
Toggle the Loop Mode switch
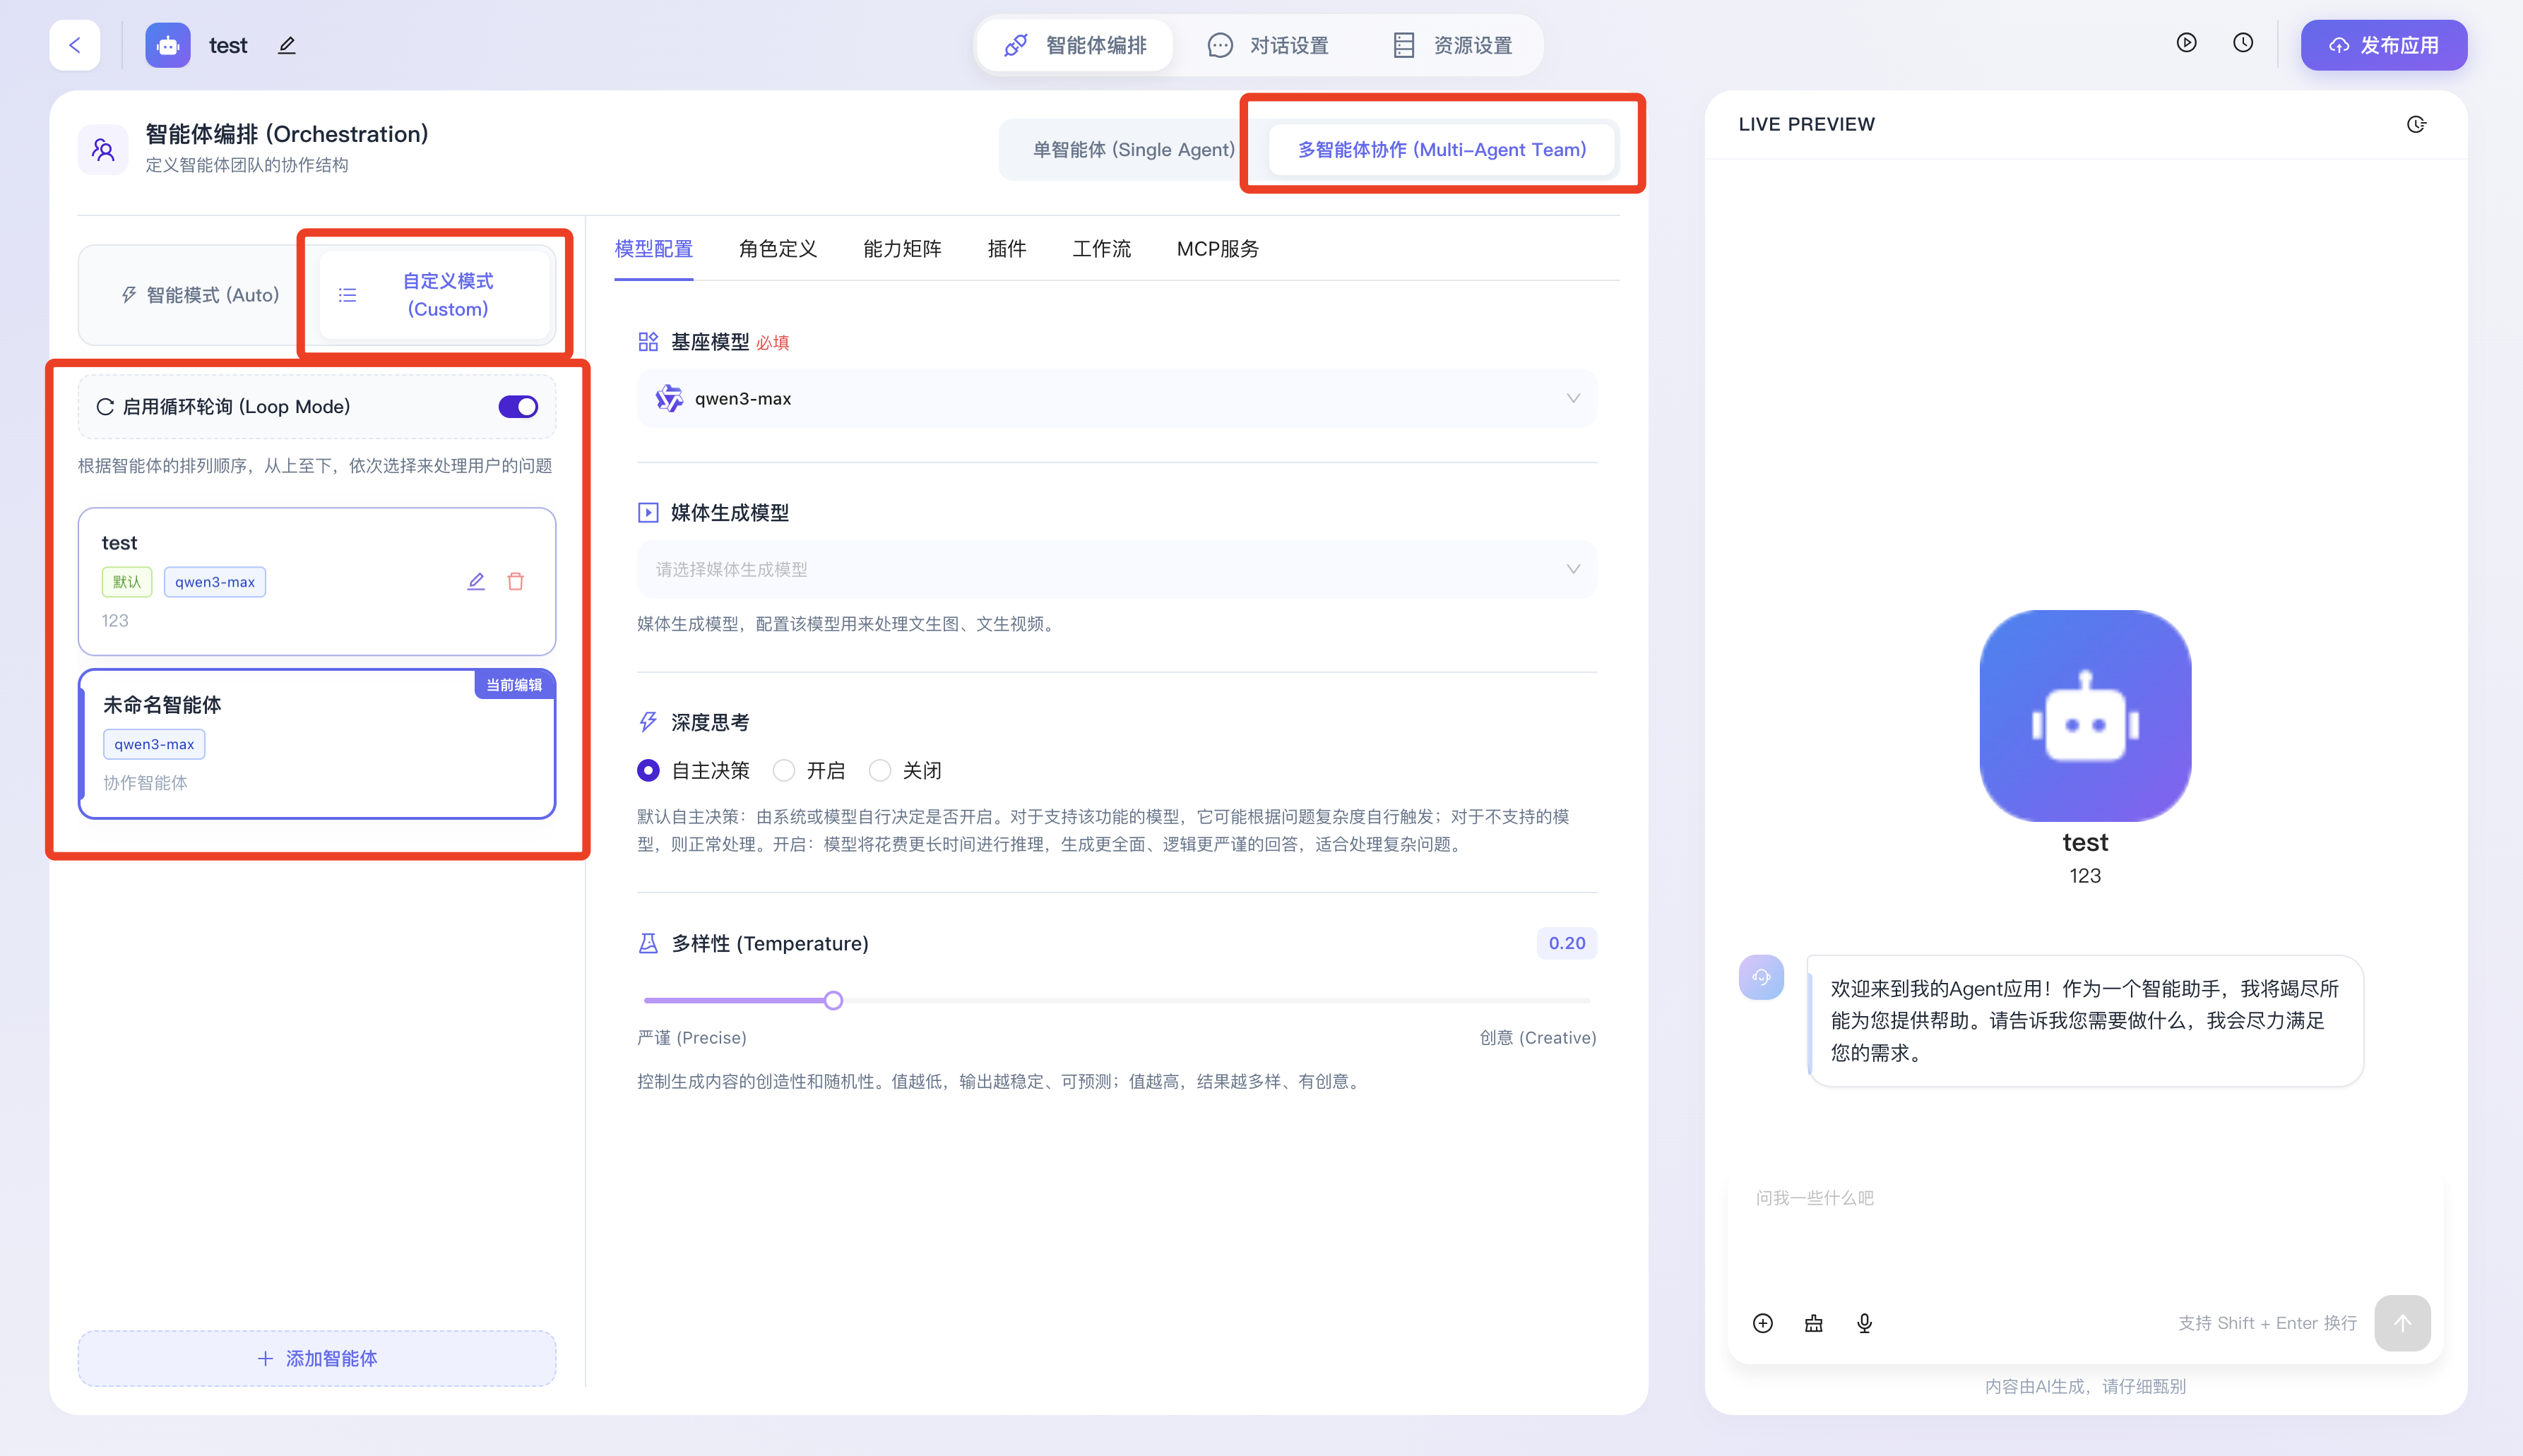point(518,406)
